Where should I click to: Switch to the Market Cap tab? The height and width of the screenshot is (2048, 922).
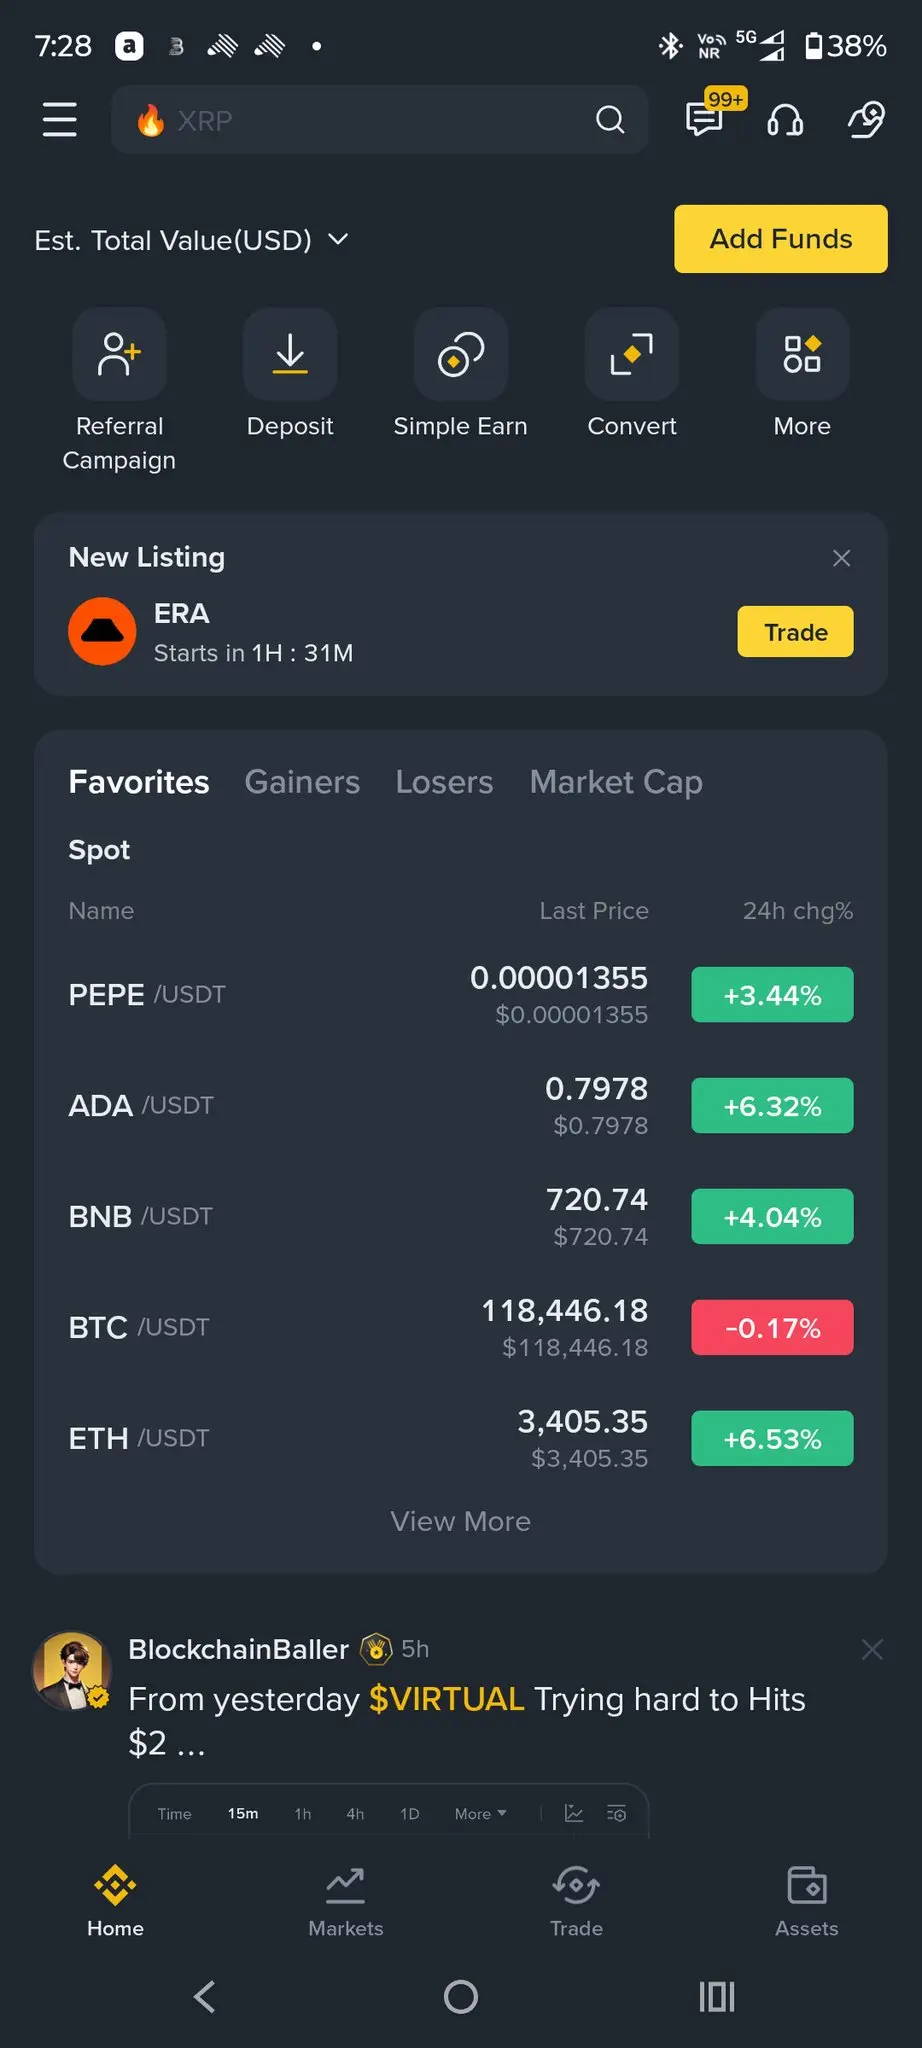616,782
